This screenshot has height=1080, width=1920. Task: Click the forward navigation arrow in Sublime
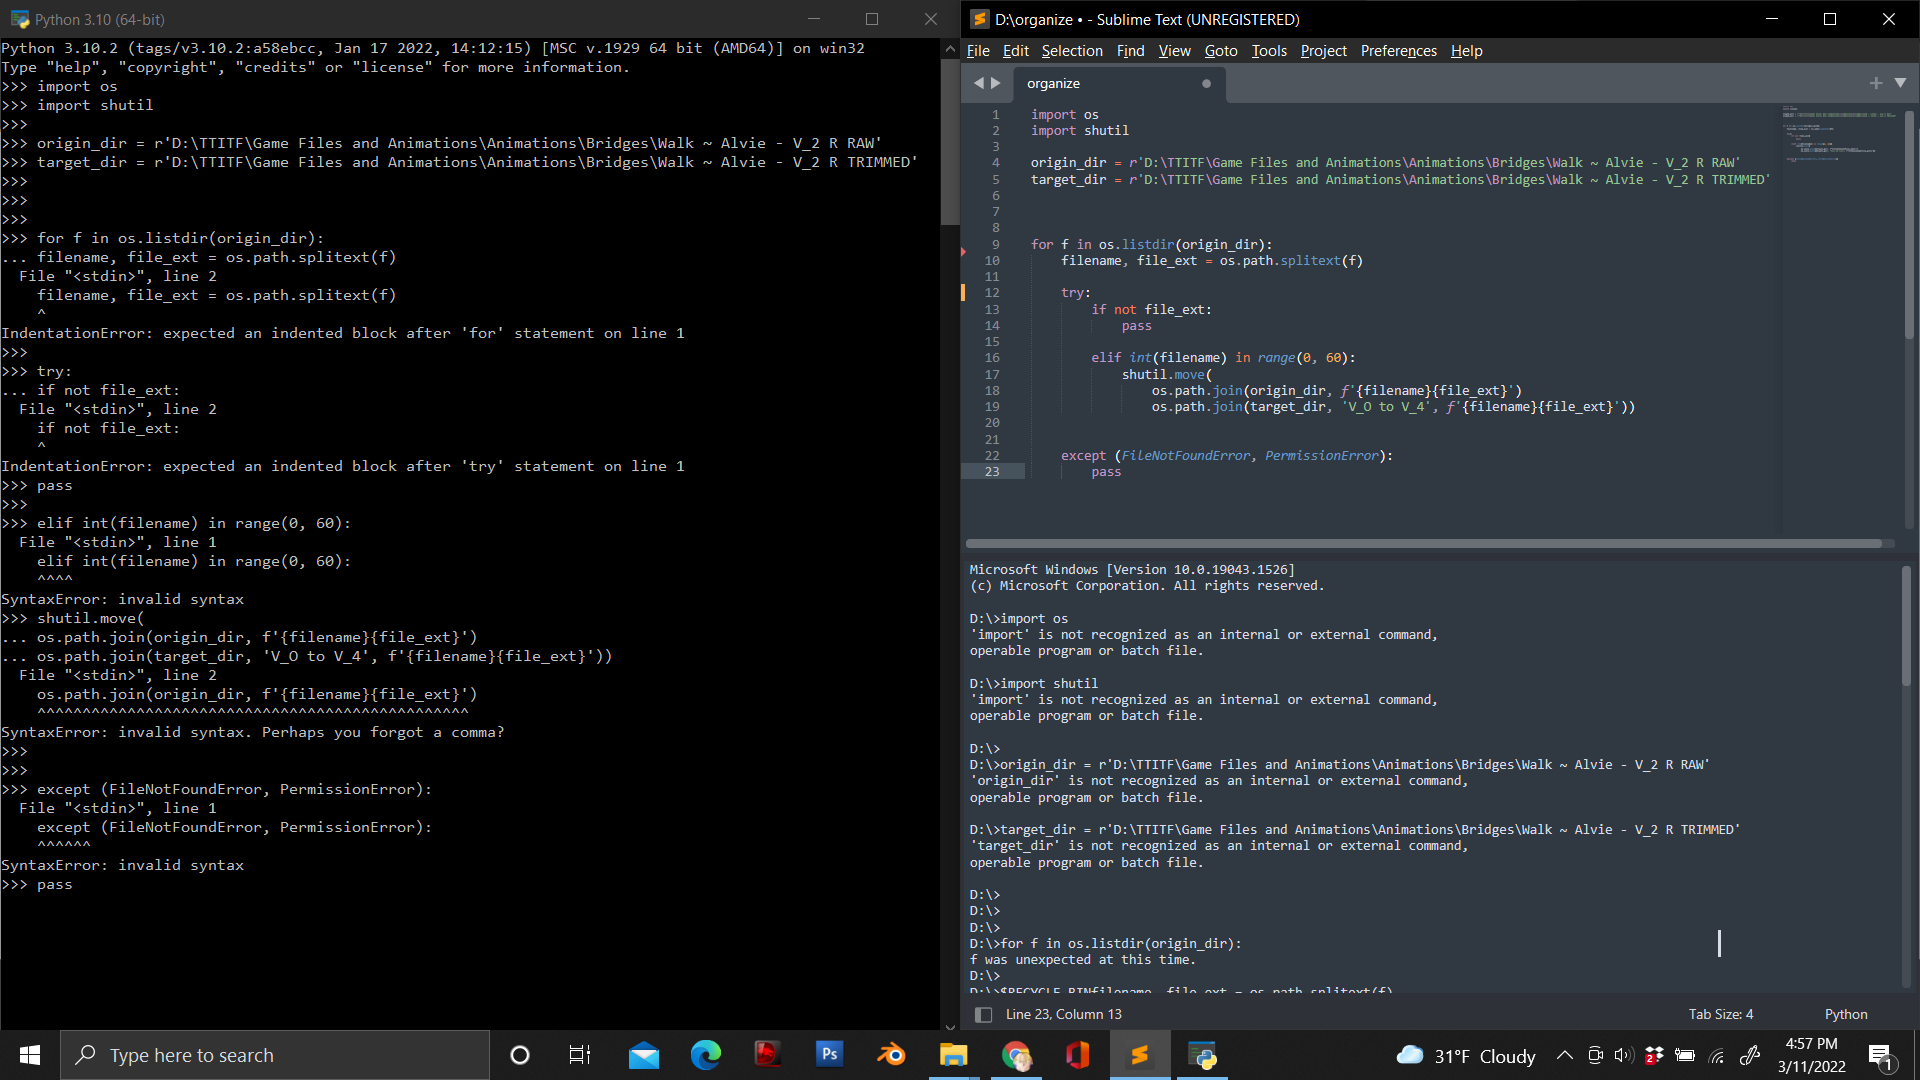tap(997, 83)
